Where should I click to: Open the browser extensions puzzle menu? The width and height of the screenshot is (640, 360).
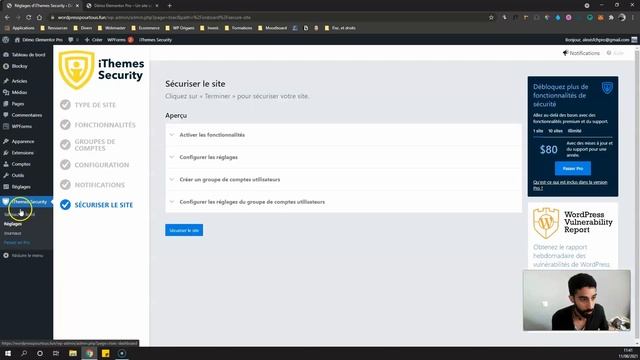[x=611, y=18]
